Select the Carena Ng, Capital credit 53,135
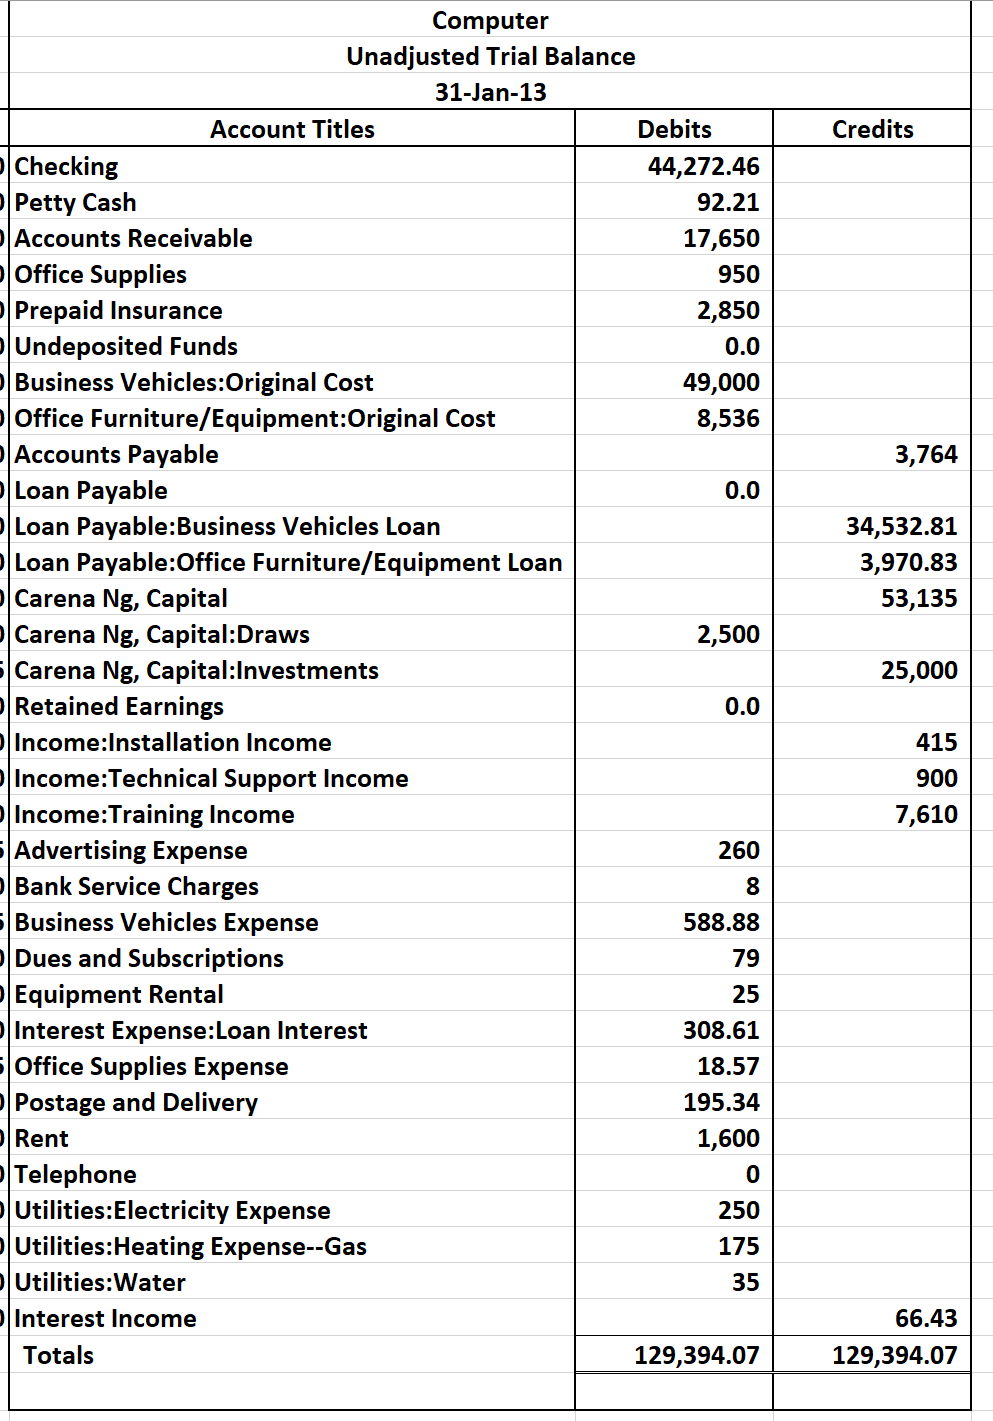Image resolution: width=993 pixels, height=1421 pixels. [925, 598]
